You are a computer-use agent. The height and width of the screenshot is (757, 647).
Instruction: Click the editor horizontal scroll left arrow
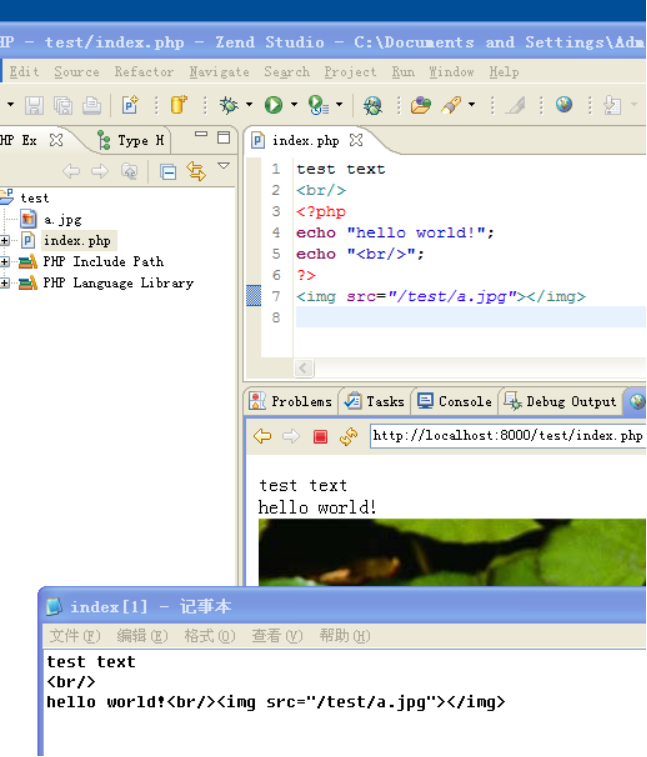pyautogui.click(x=304, y=368)
